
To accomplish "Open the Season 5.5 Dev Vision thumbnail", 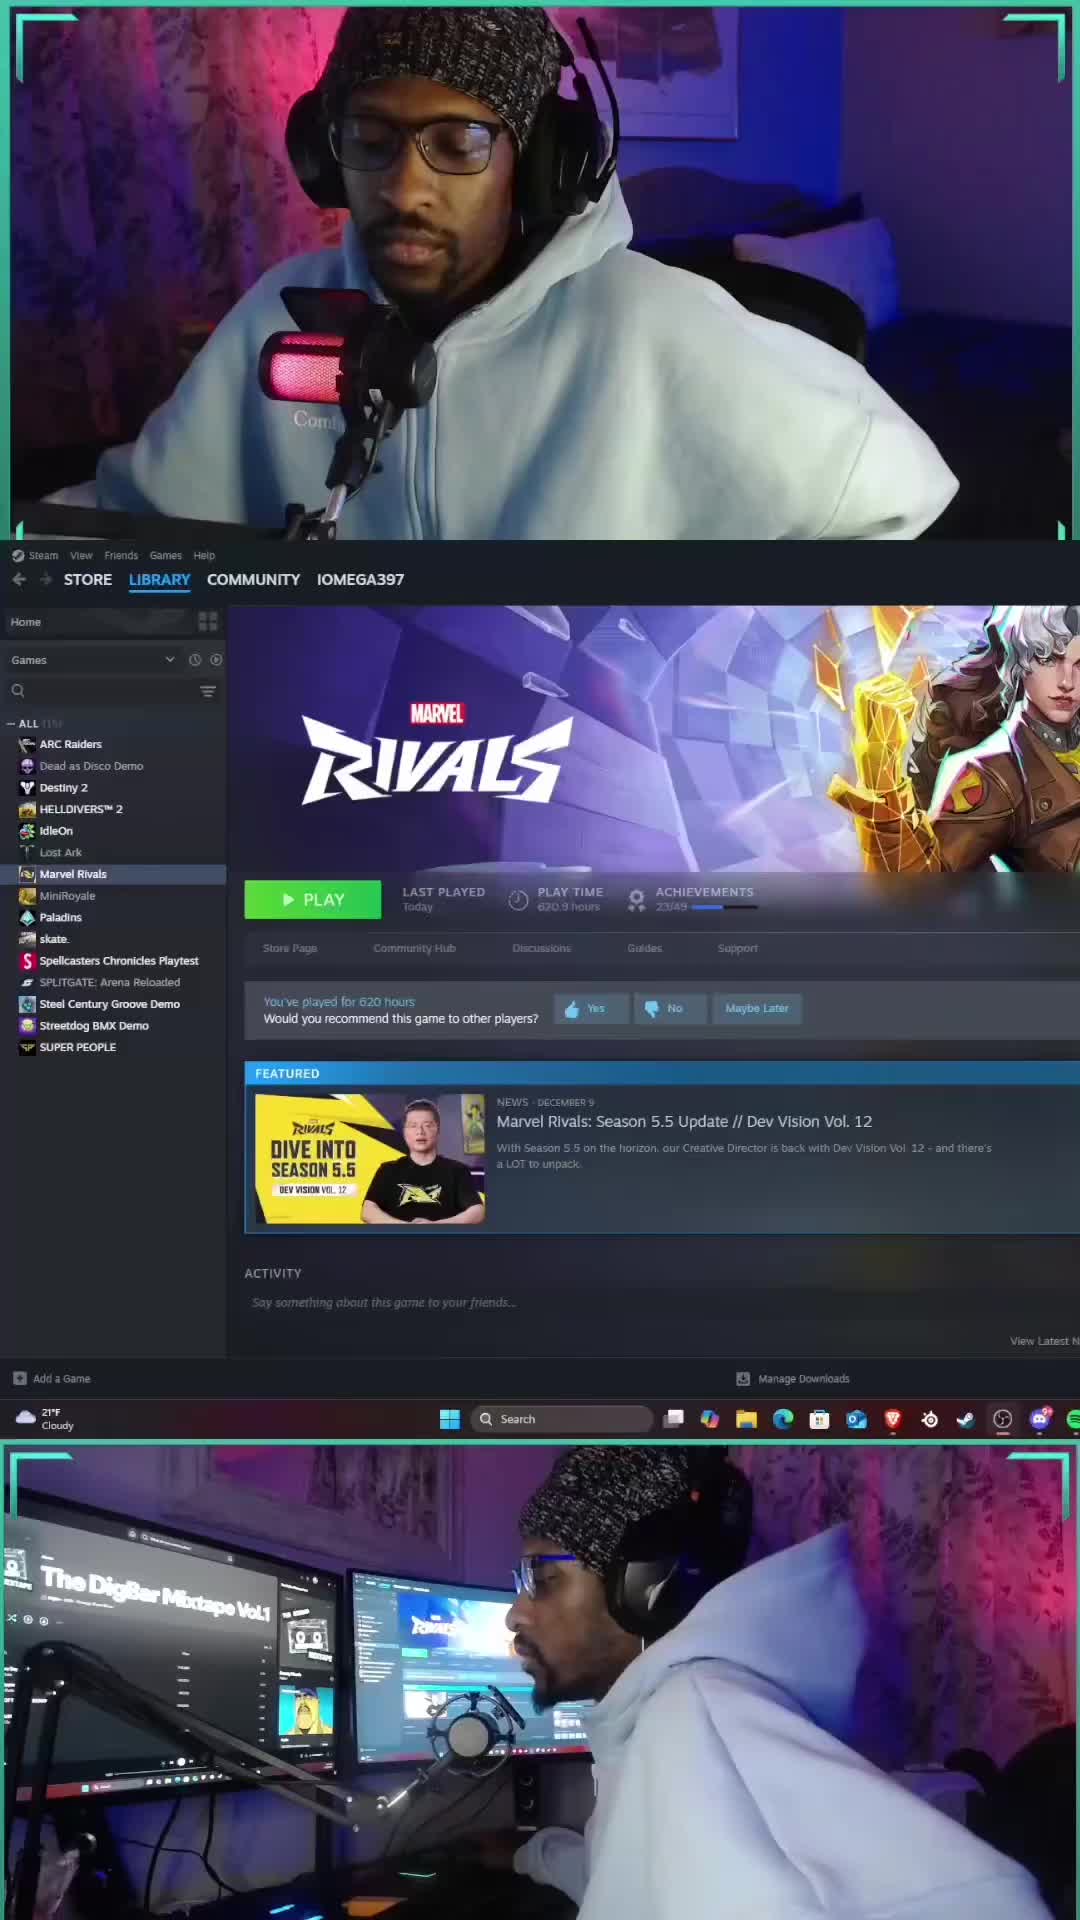I will [370, 1158].
